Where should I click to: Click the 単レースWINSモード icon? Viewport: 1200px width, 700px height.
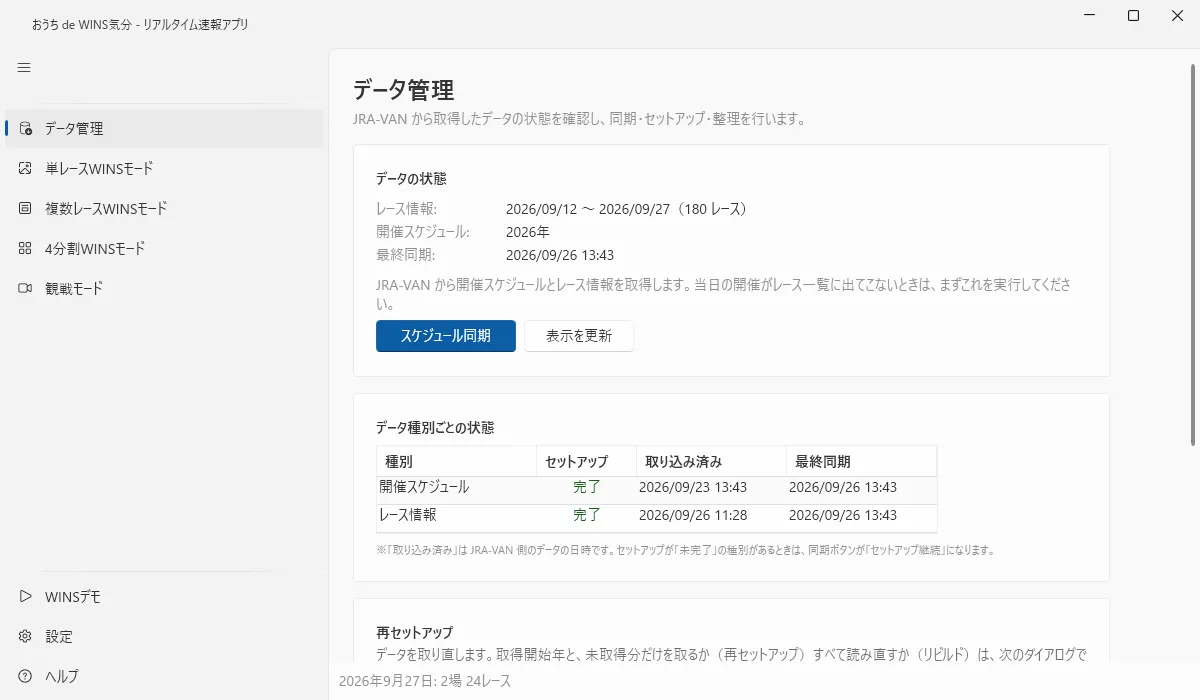pos(25,169)
